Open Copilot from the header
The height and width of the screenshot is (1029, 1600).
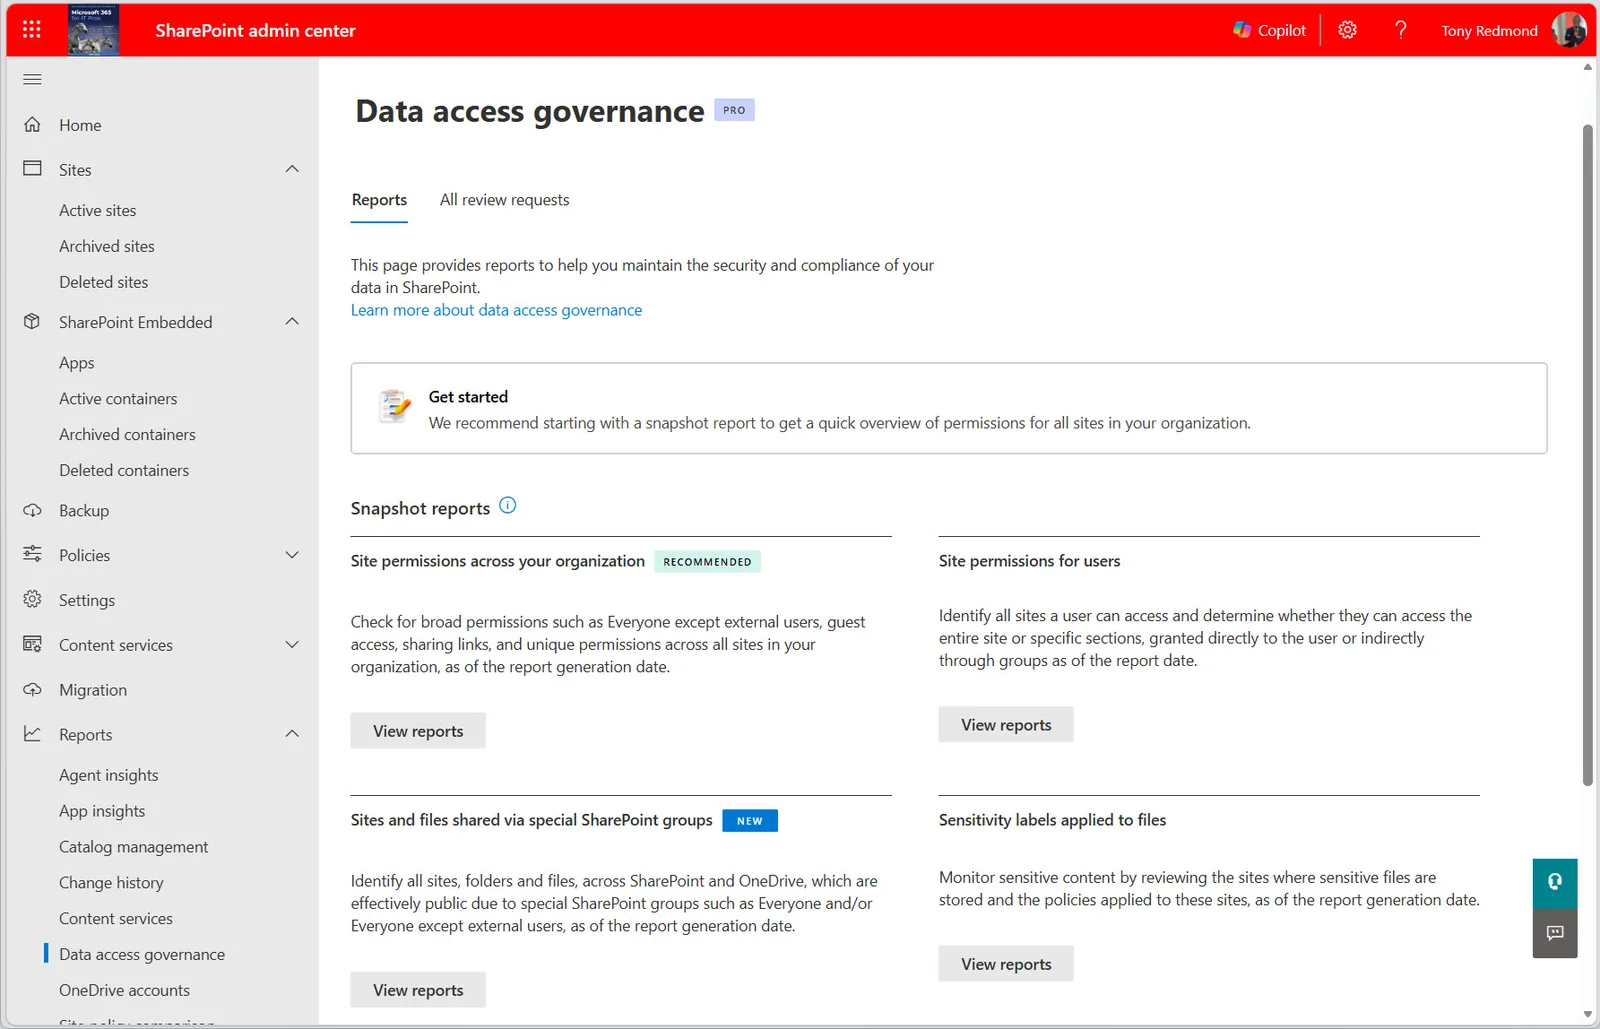[1269, 30]
